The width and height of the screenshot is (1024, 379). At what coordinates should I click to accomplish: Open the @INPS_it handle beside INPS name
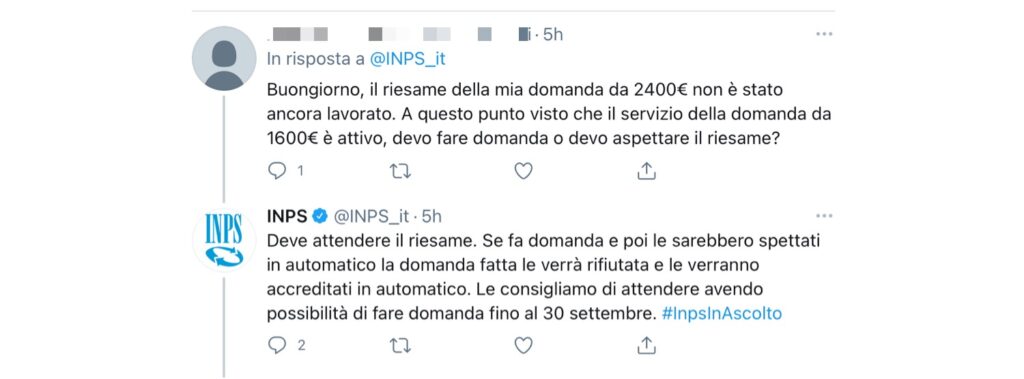point(371,216)
